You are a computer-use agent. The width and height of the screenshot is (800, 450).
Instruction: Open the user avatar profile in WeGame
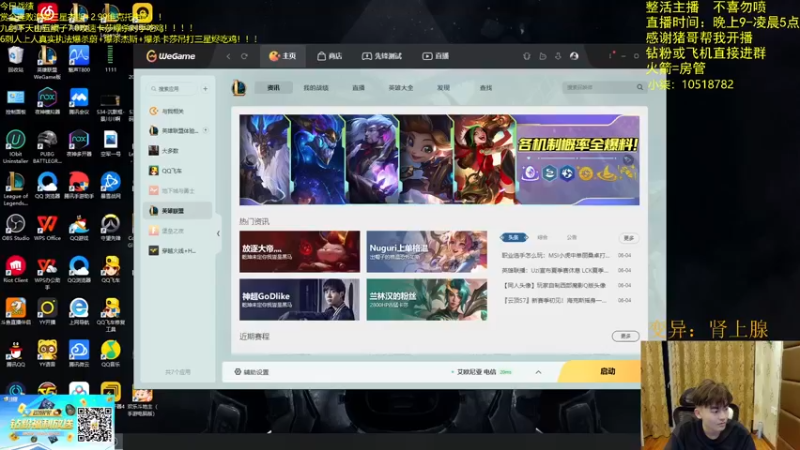pyautogui.click(x=574, y=56)
